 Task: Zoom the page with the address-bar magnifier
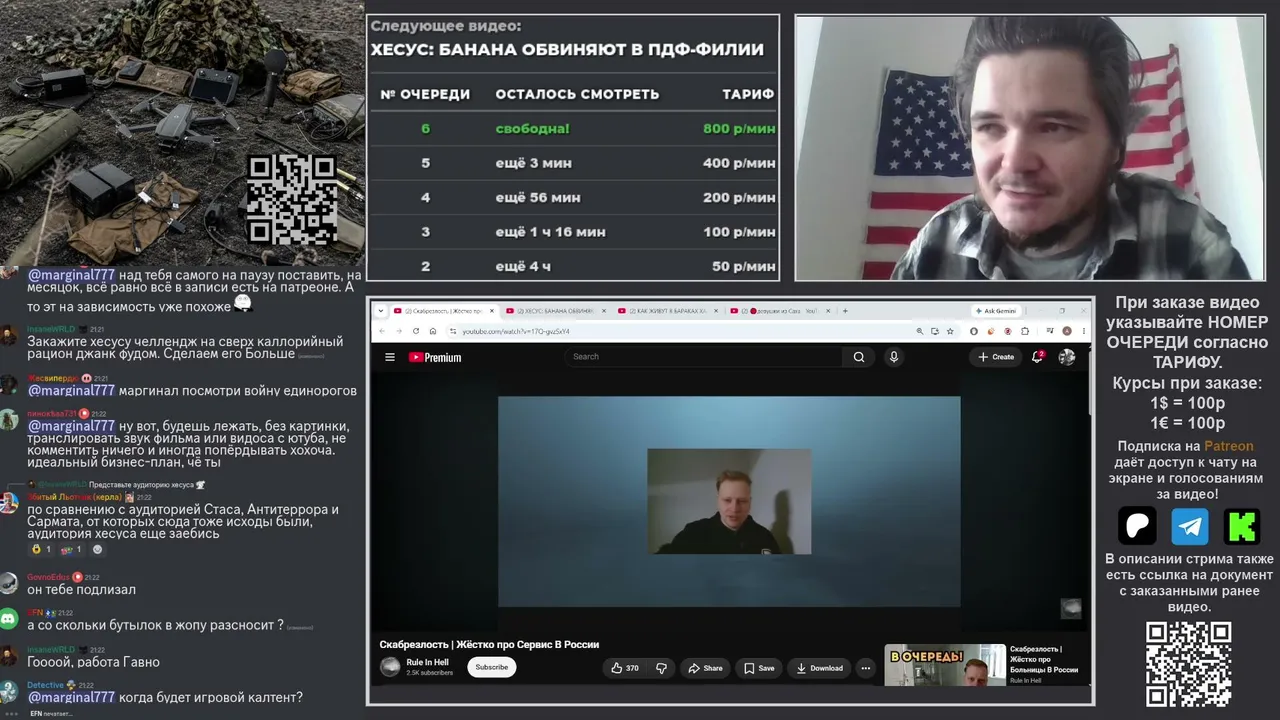[x=920, y=331]
